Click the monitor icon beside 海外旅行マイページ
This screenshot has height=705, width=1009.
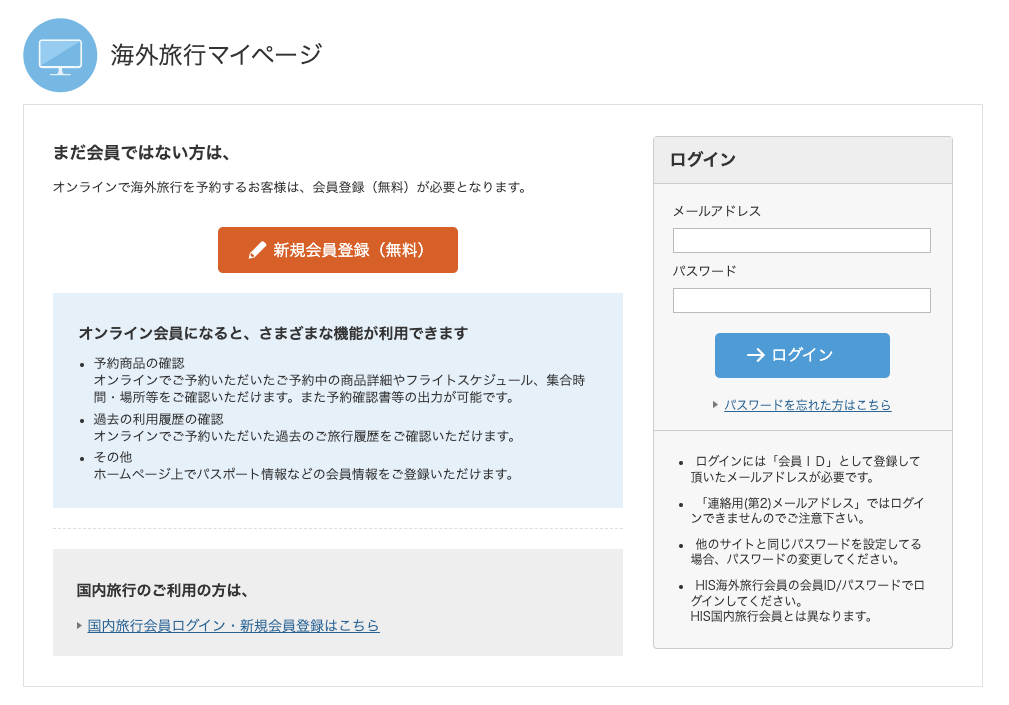[x=60, y=55]
